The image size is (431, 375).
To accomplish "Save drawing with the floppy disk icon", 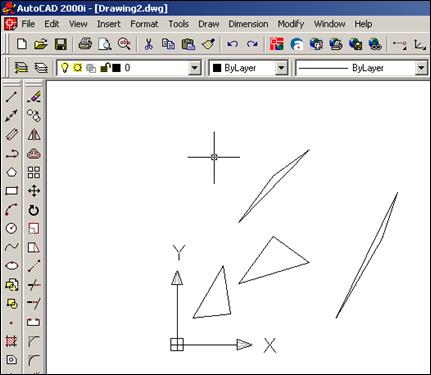I will coord(61,44).
